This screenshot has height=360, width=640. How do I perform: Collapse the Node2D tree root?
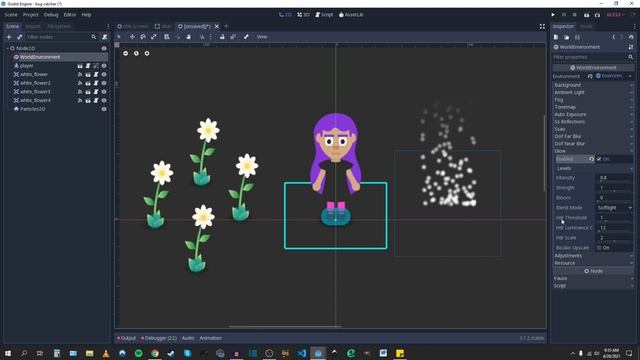click(8, 49)
